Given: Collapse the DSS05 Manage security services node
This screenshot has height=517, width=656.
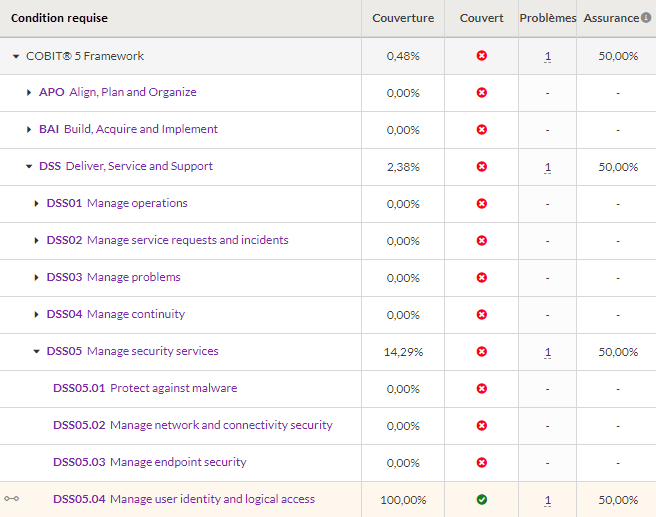Looking at the screenshot, I should pyautogui.click(x=36, y=351).
